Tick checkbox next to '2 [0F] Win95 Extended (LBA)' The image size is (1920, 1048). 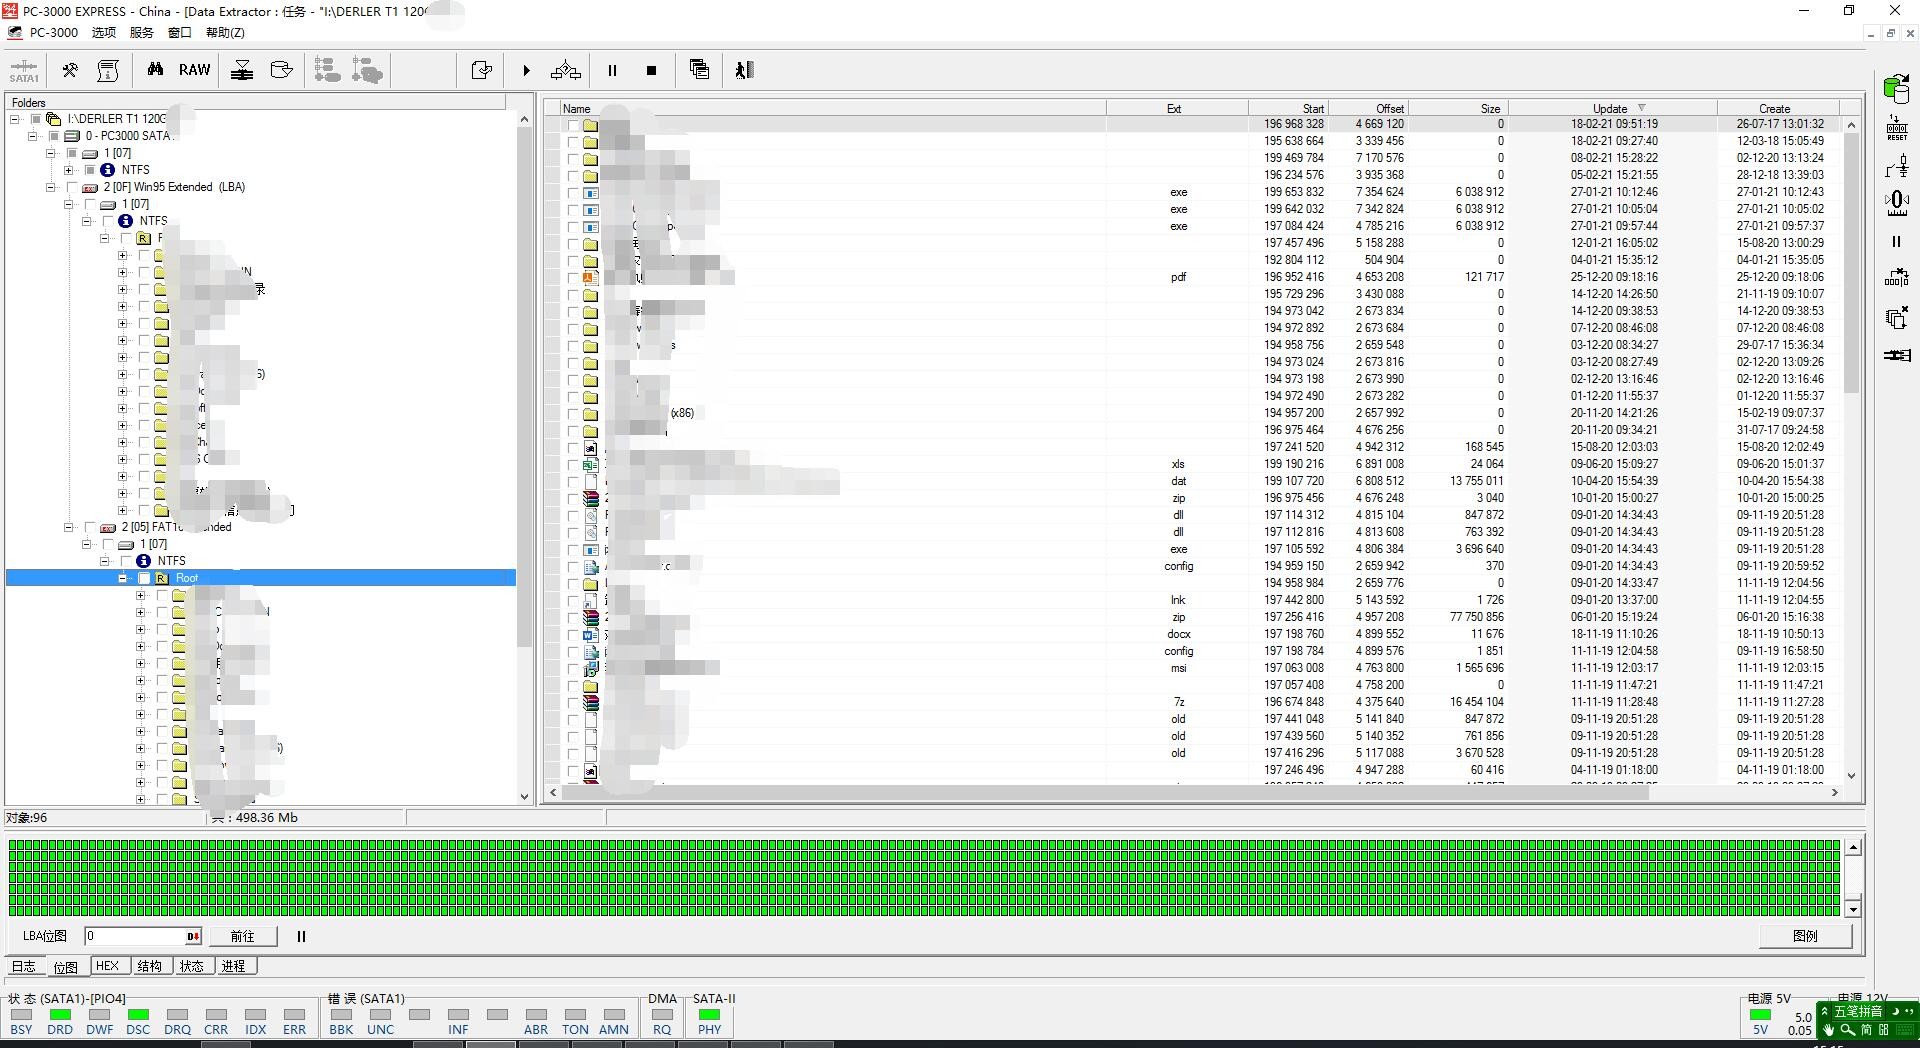point(71,187)
